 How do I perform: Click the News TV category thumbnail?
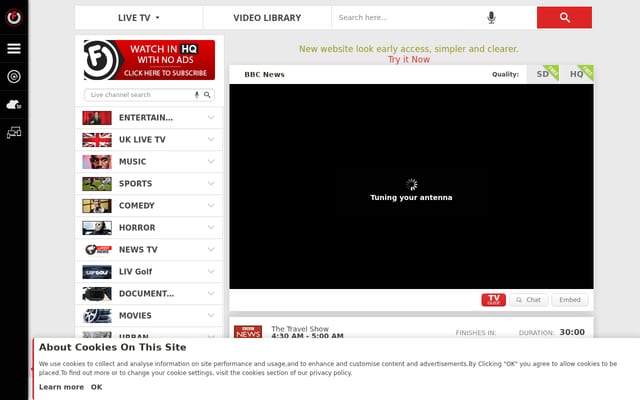(97, 250)
